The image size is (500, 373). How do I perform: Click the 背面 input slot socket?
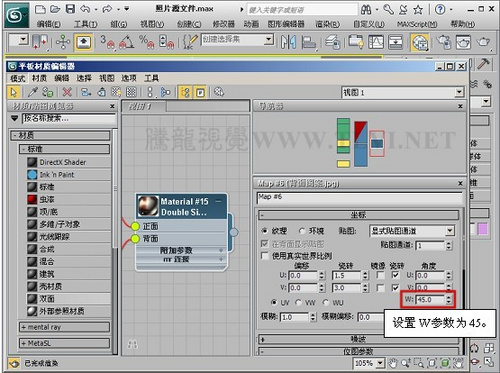coord(135,239)
